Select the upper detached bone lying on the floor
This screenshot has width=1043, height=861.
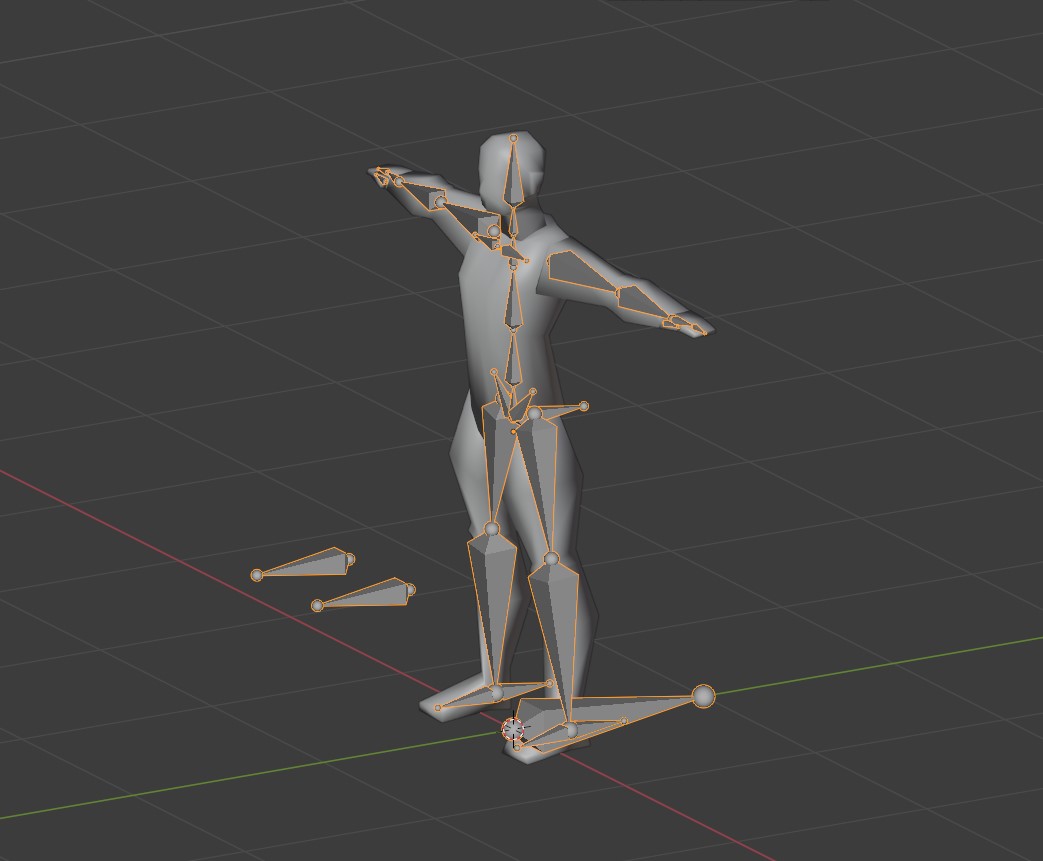[x=305, y=565]
